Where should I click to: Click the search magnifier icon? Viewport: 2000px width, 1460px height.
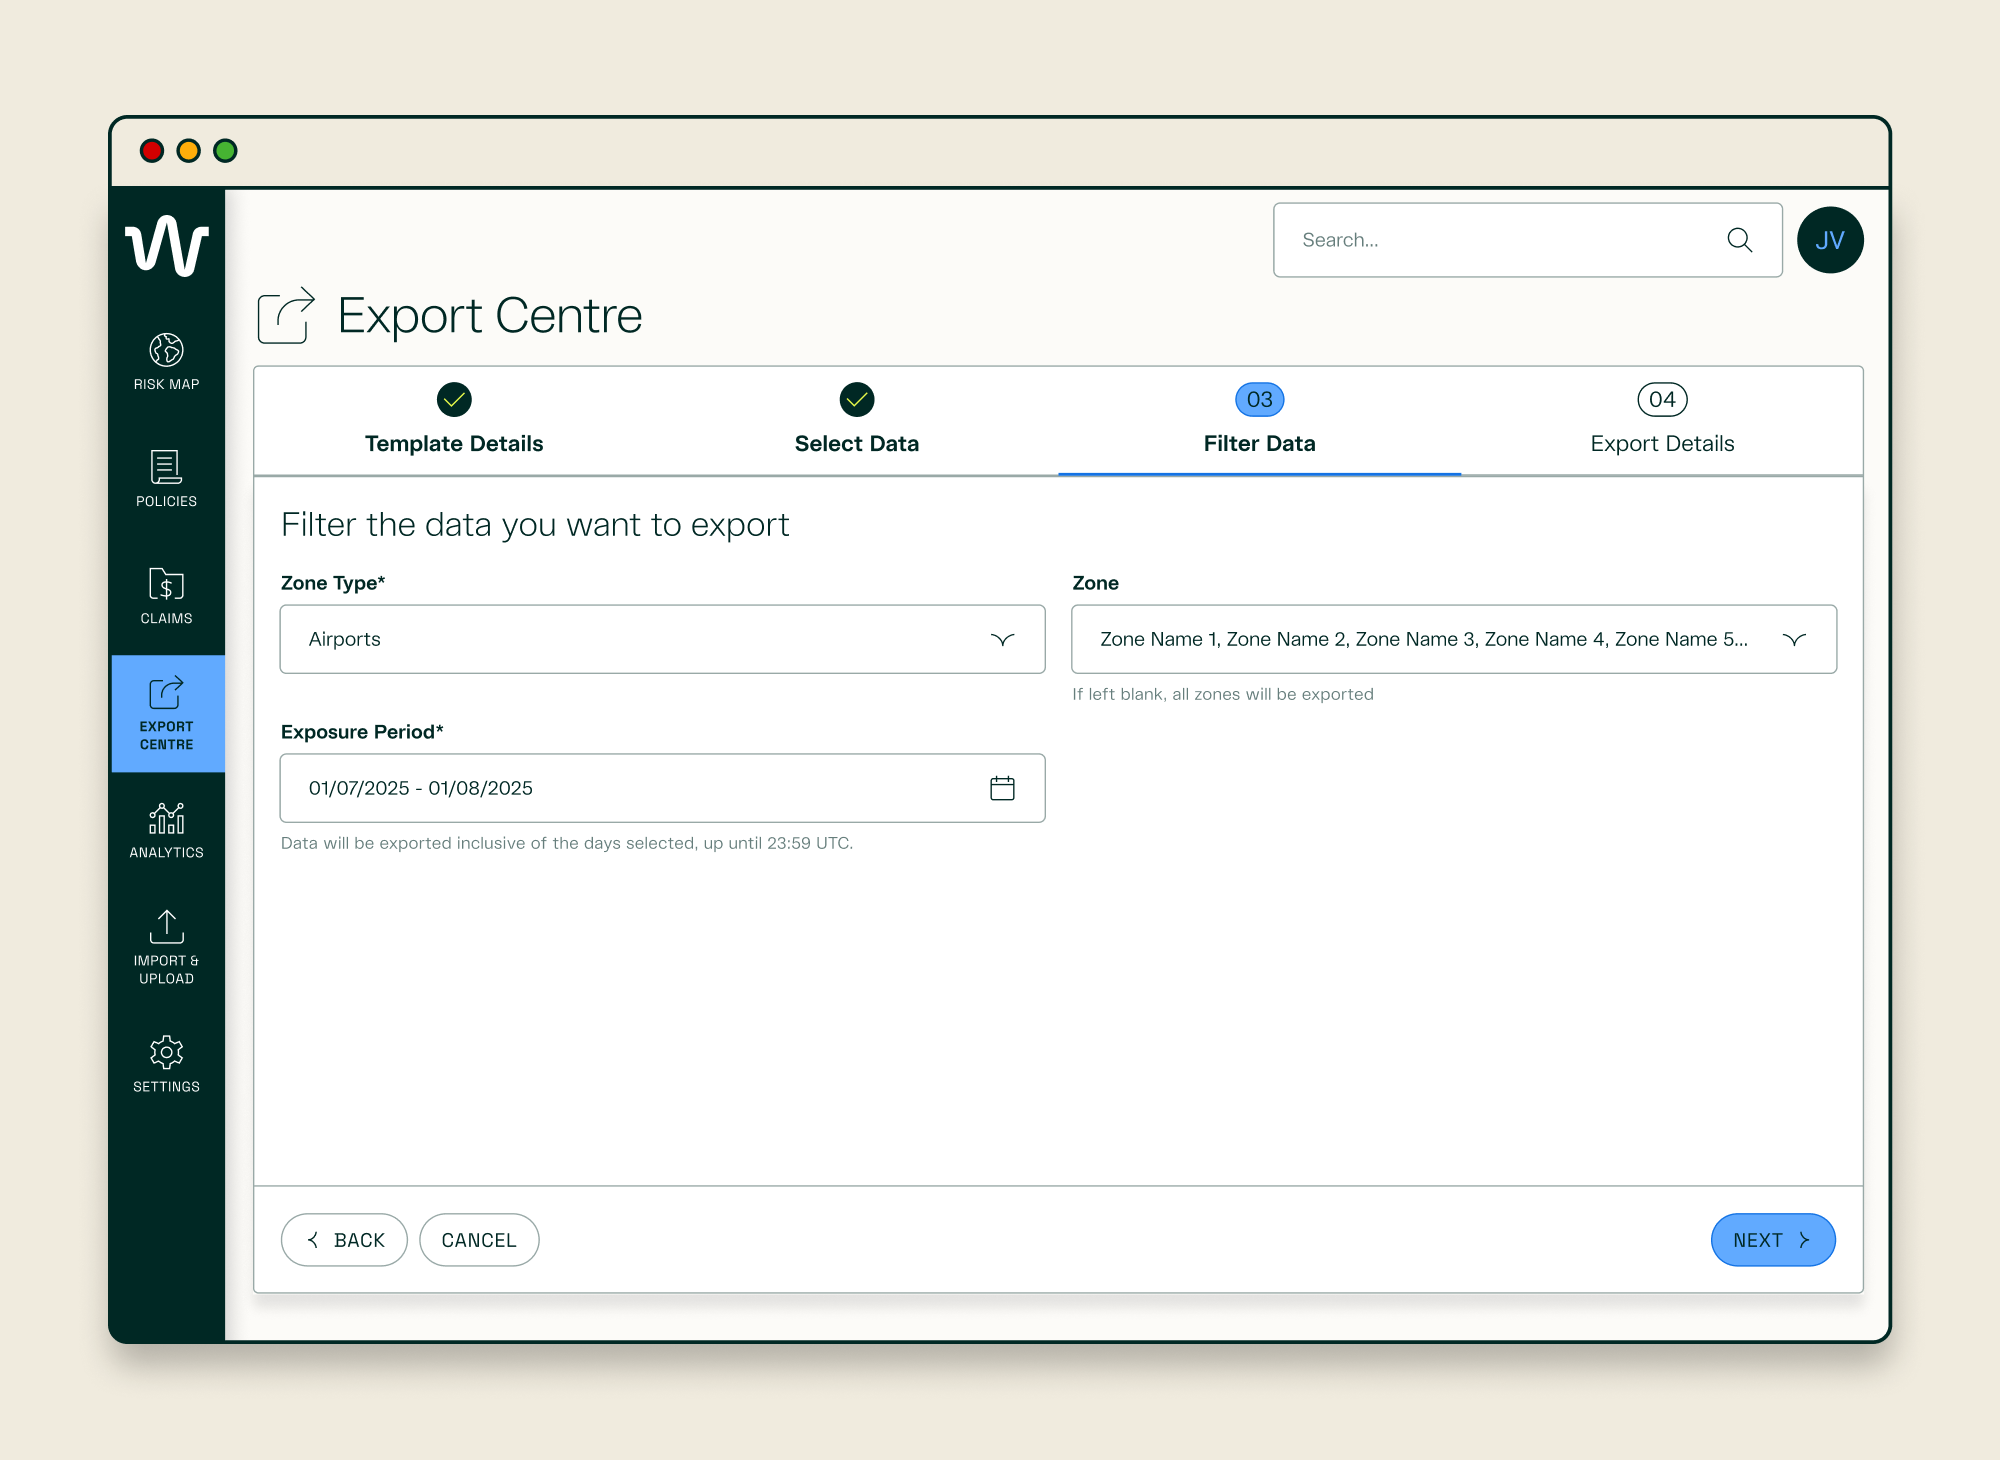pos(1740,240)
